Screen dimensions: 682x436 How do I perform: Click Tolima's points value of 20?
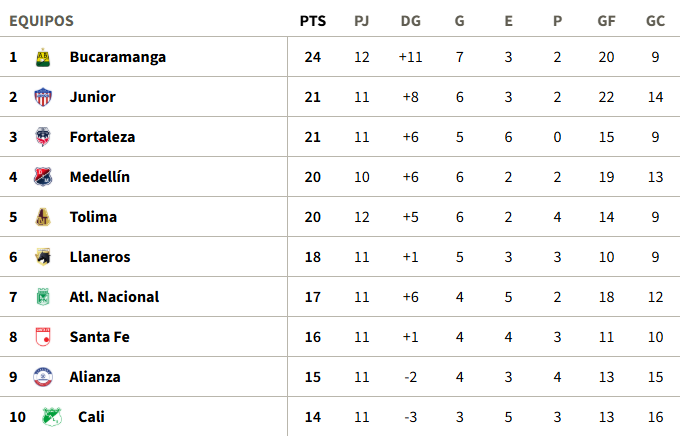(x=312, y=217)
